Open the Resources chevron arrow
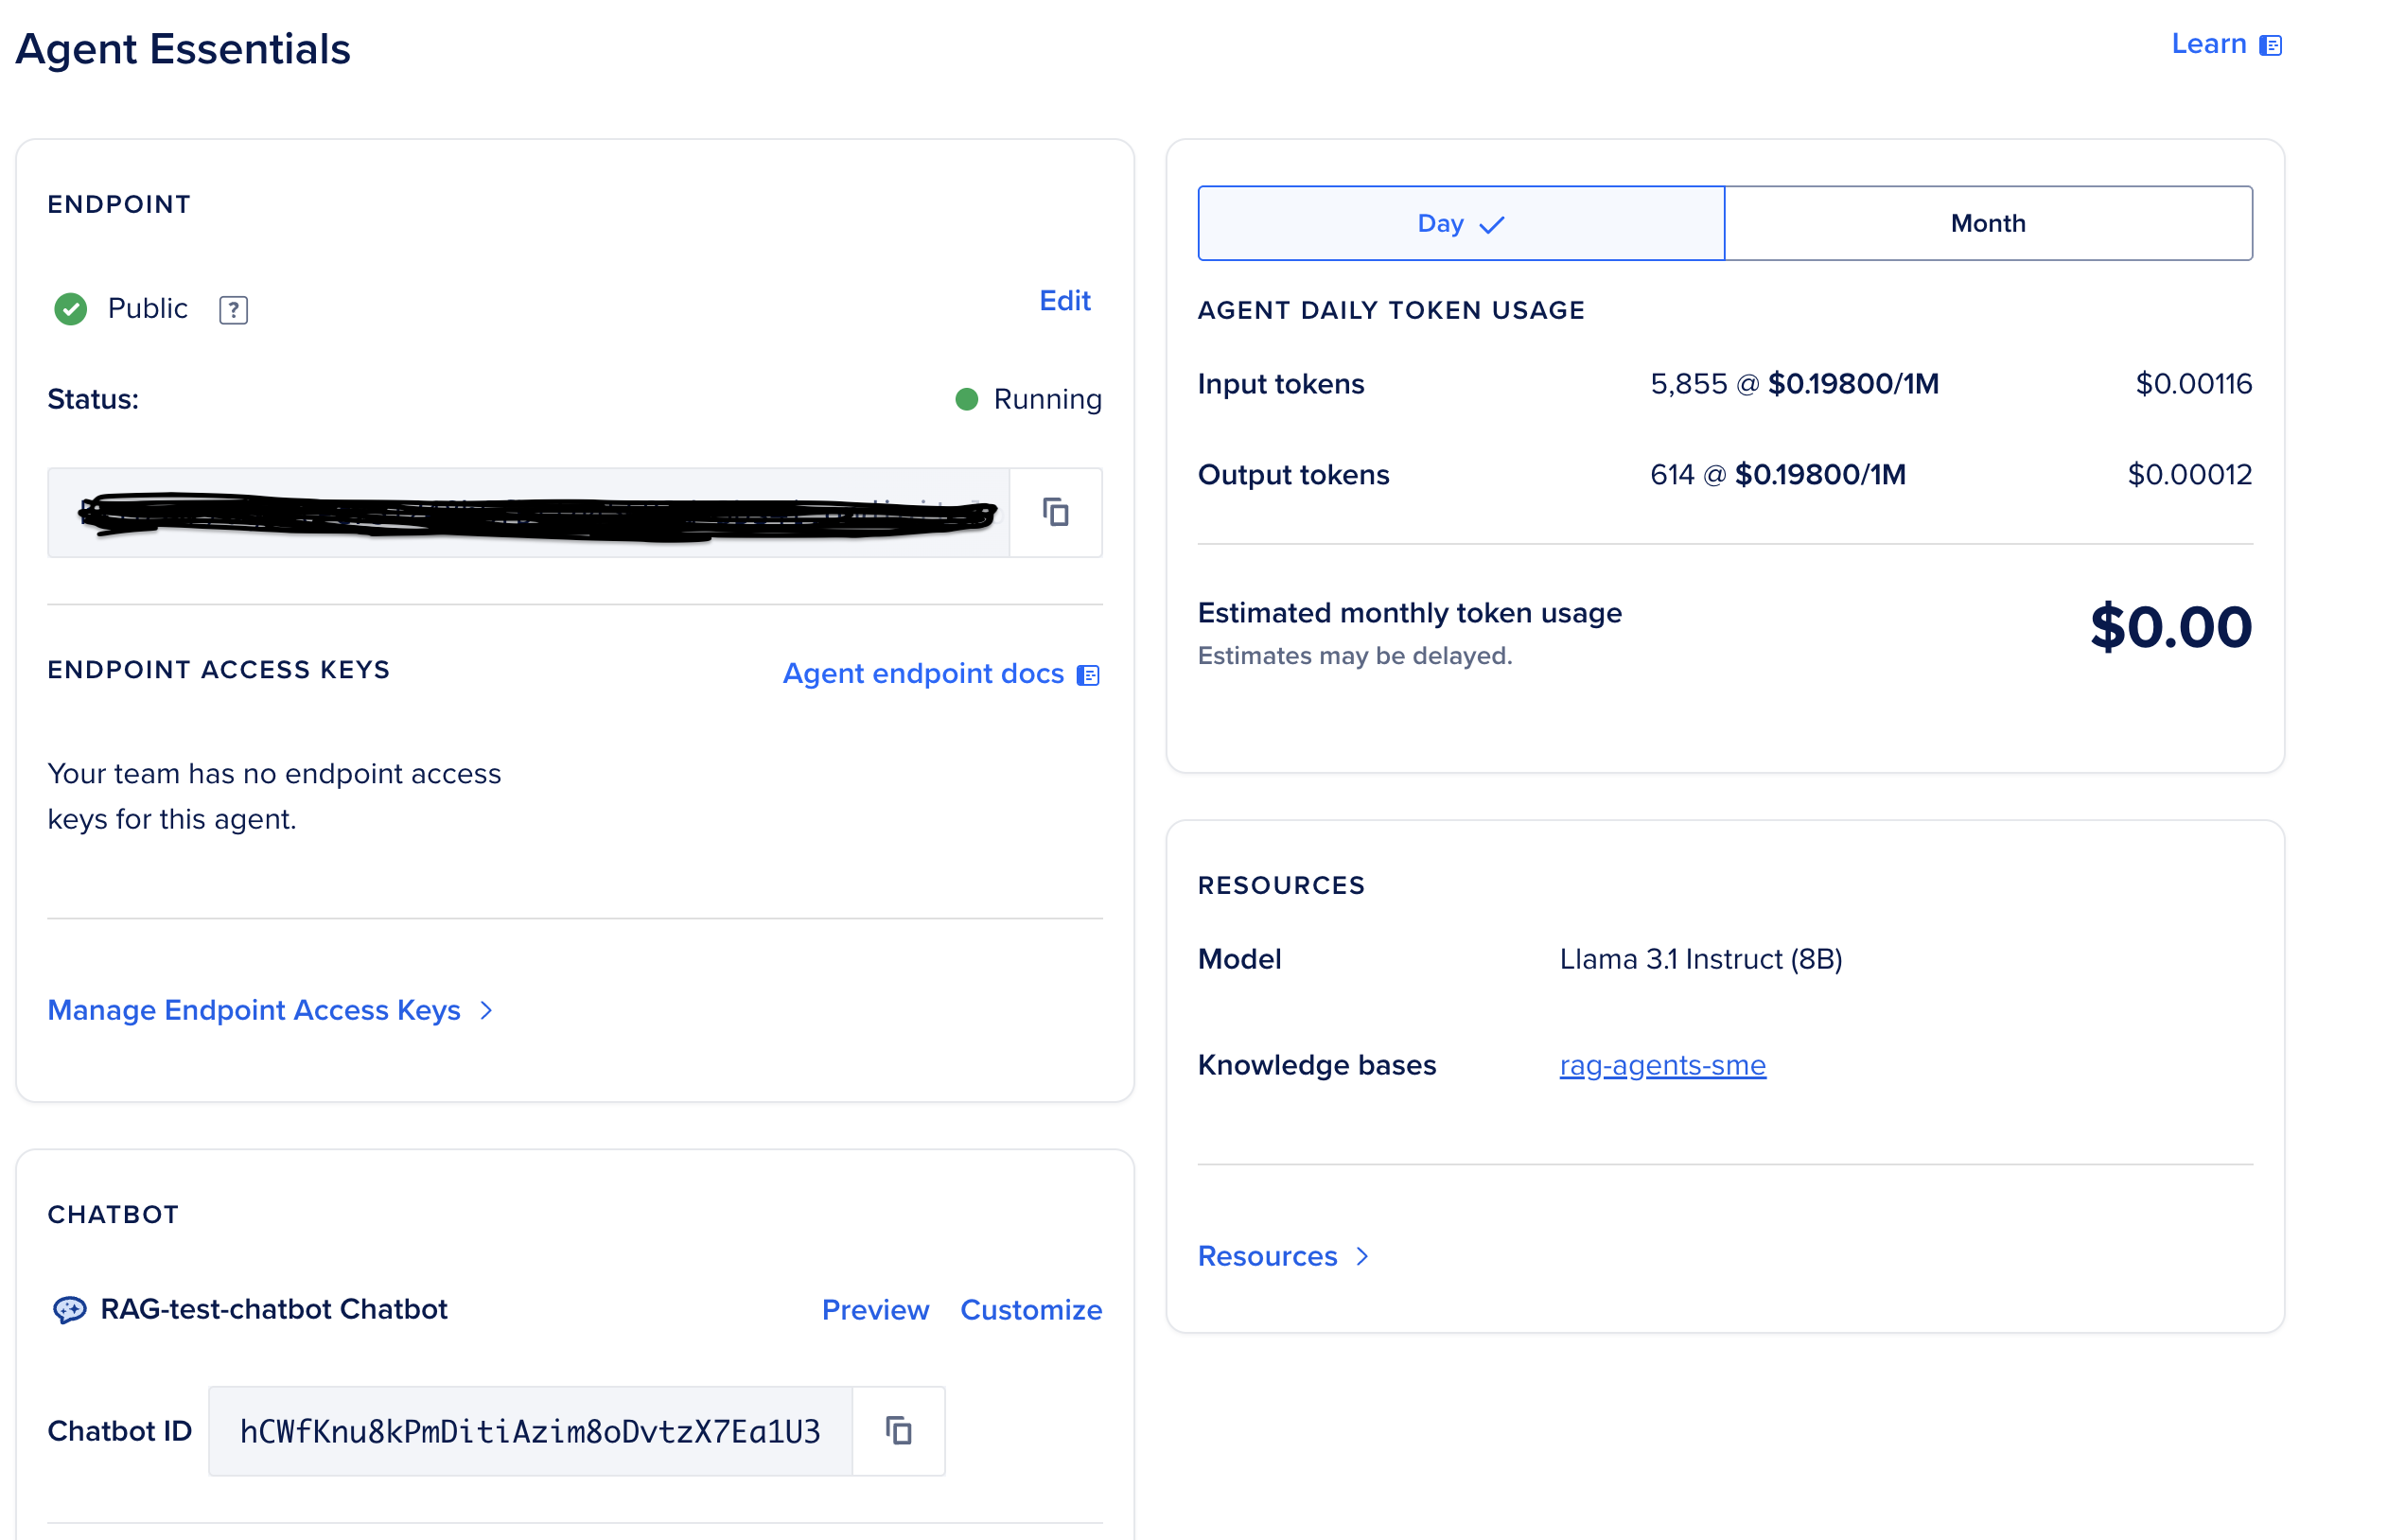 point(1362,1256)
